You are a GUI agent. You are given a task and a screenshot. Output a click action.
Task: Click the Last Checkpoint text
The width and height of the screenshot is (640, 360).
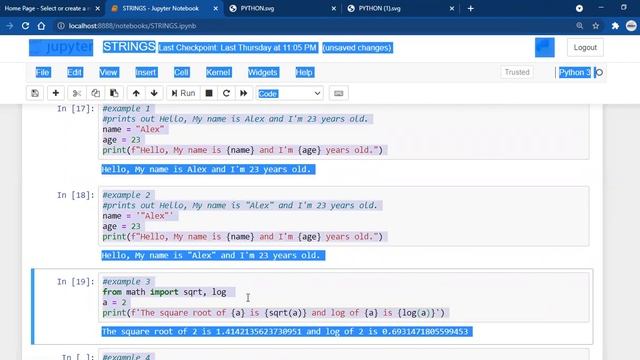point(238,48)
